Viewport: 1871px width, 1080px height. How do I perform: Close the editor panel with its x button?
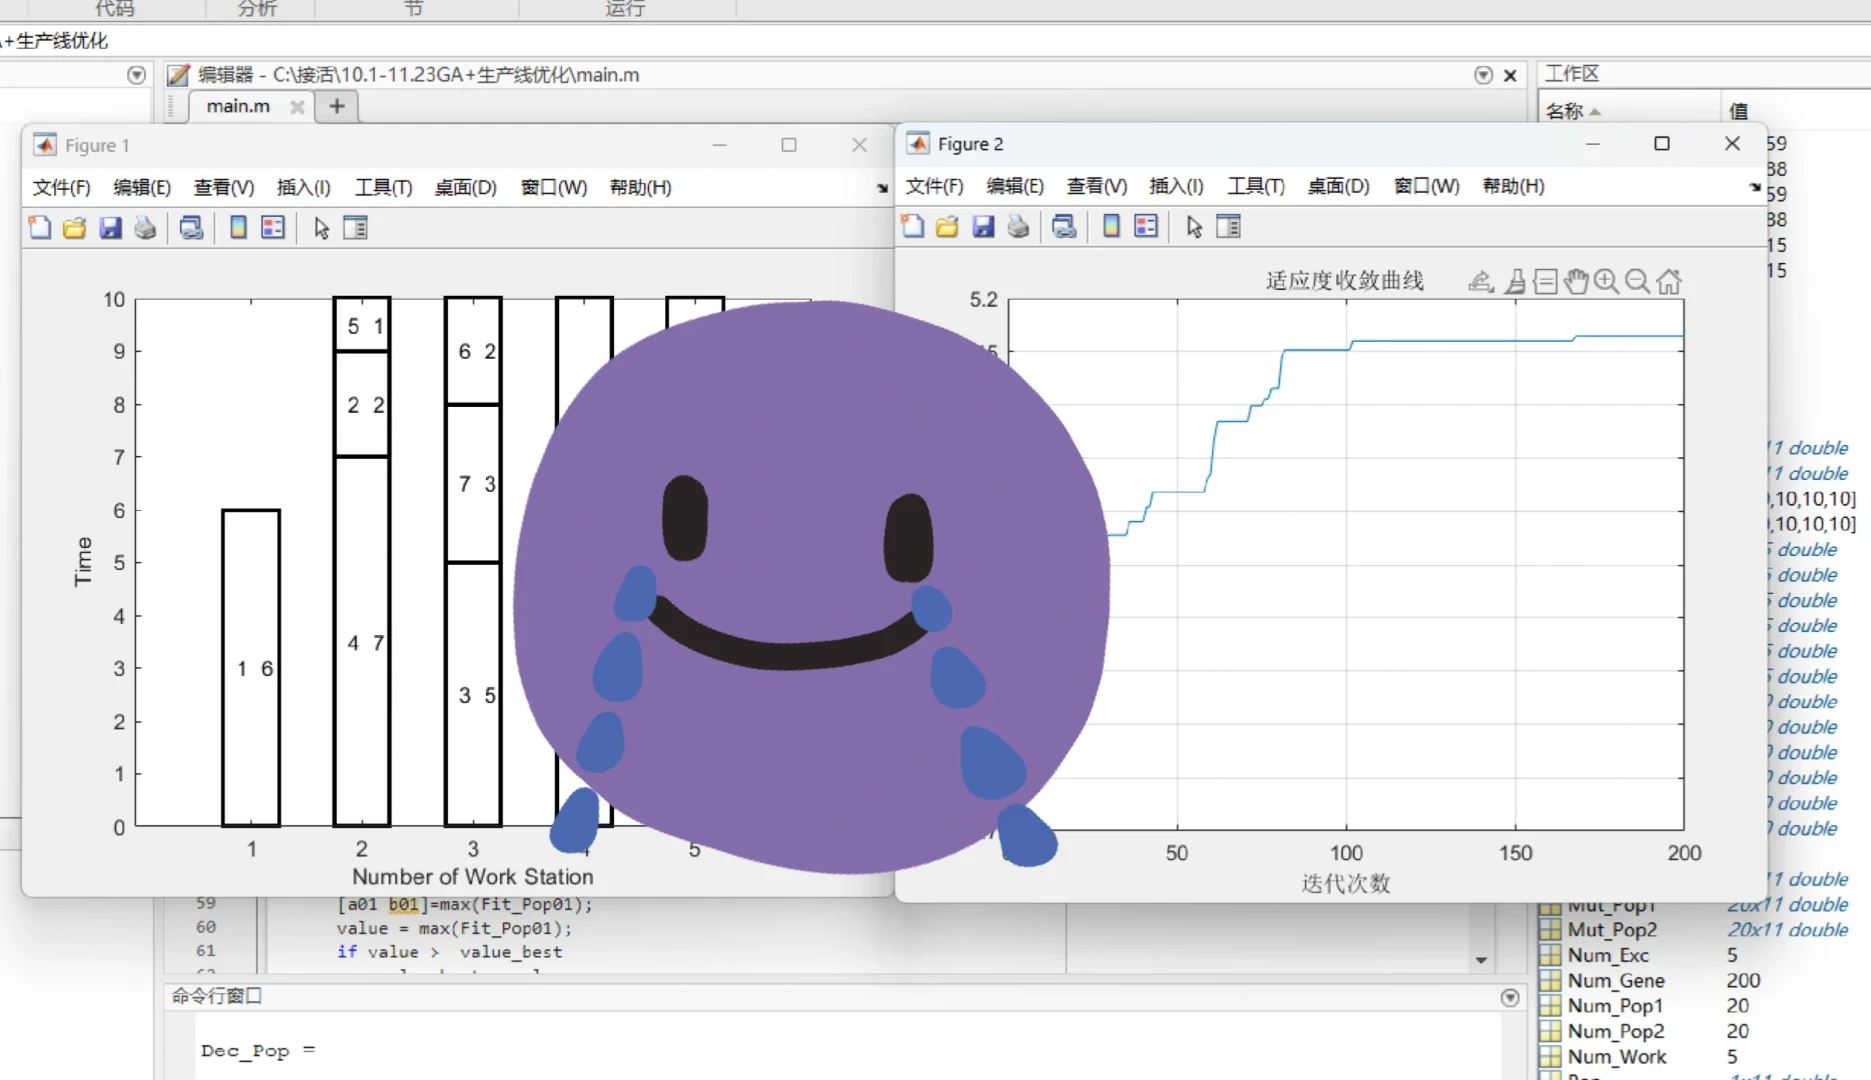1510,75
